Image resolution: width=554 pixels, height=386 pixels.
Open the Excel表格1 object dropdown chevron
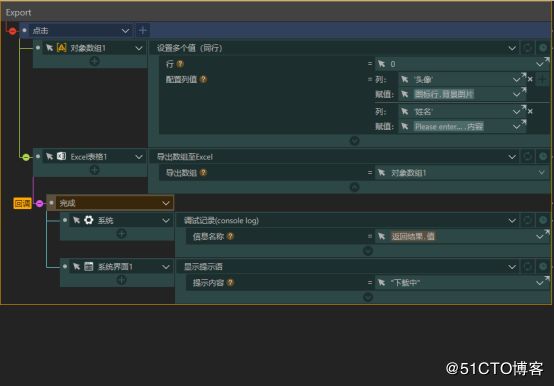(139, 157)
